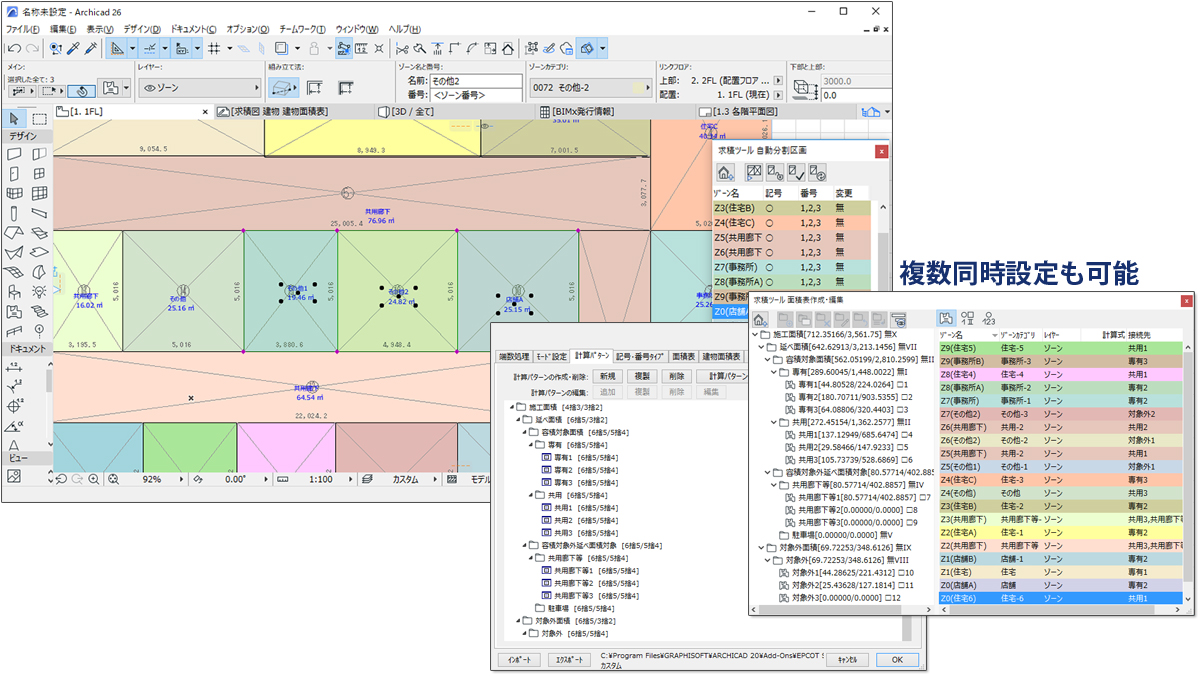Click the vertical scrollbar of the zone table
Image resolution: width=1200 pixels, height=676 pixels.
point(1187,465)
